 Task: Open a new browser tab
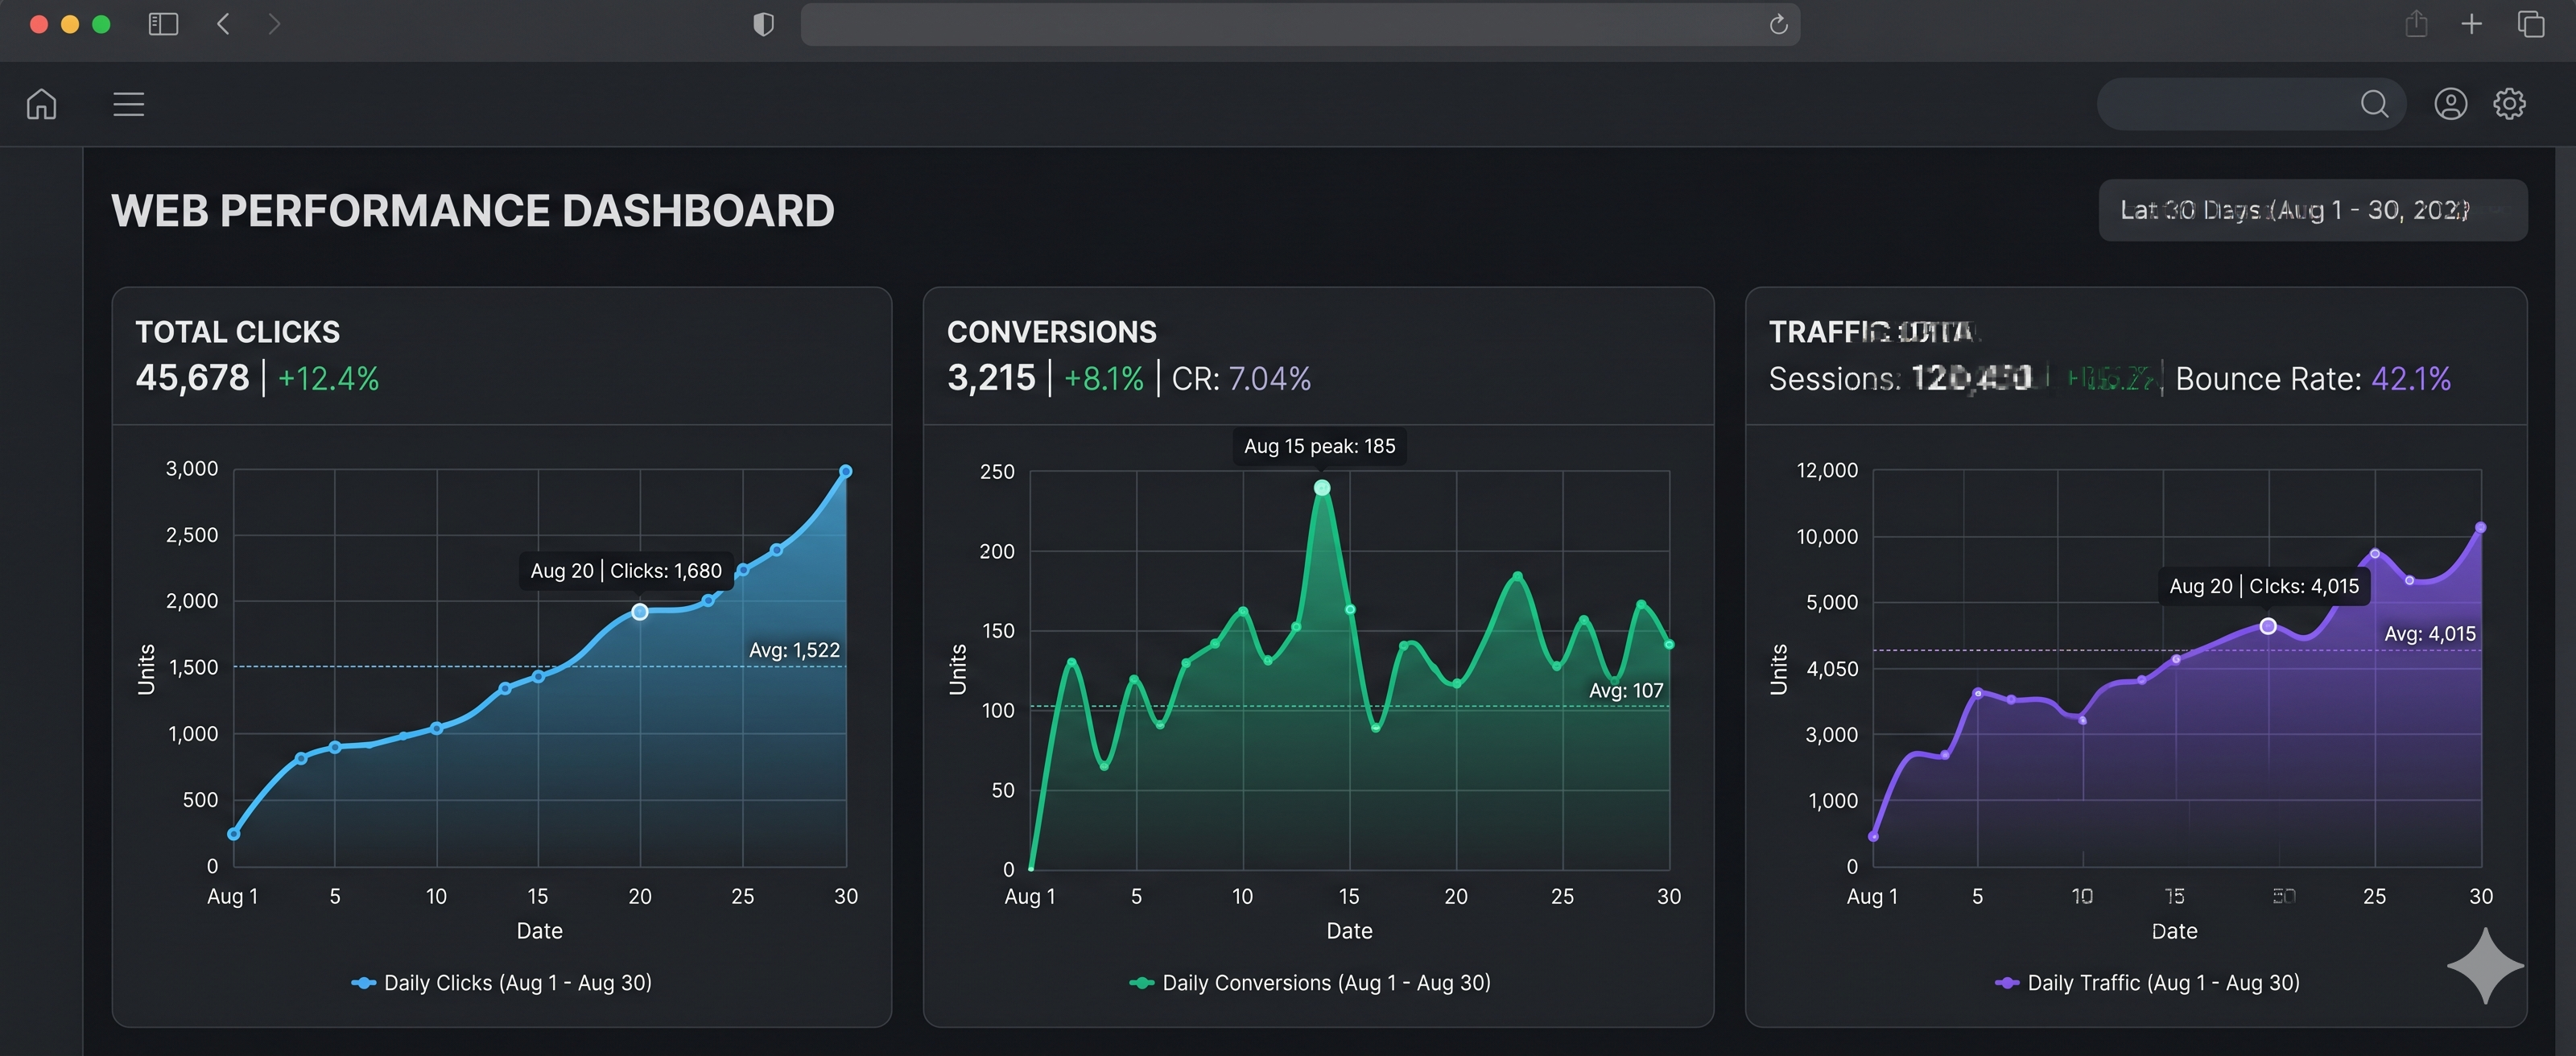2471,24
